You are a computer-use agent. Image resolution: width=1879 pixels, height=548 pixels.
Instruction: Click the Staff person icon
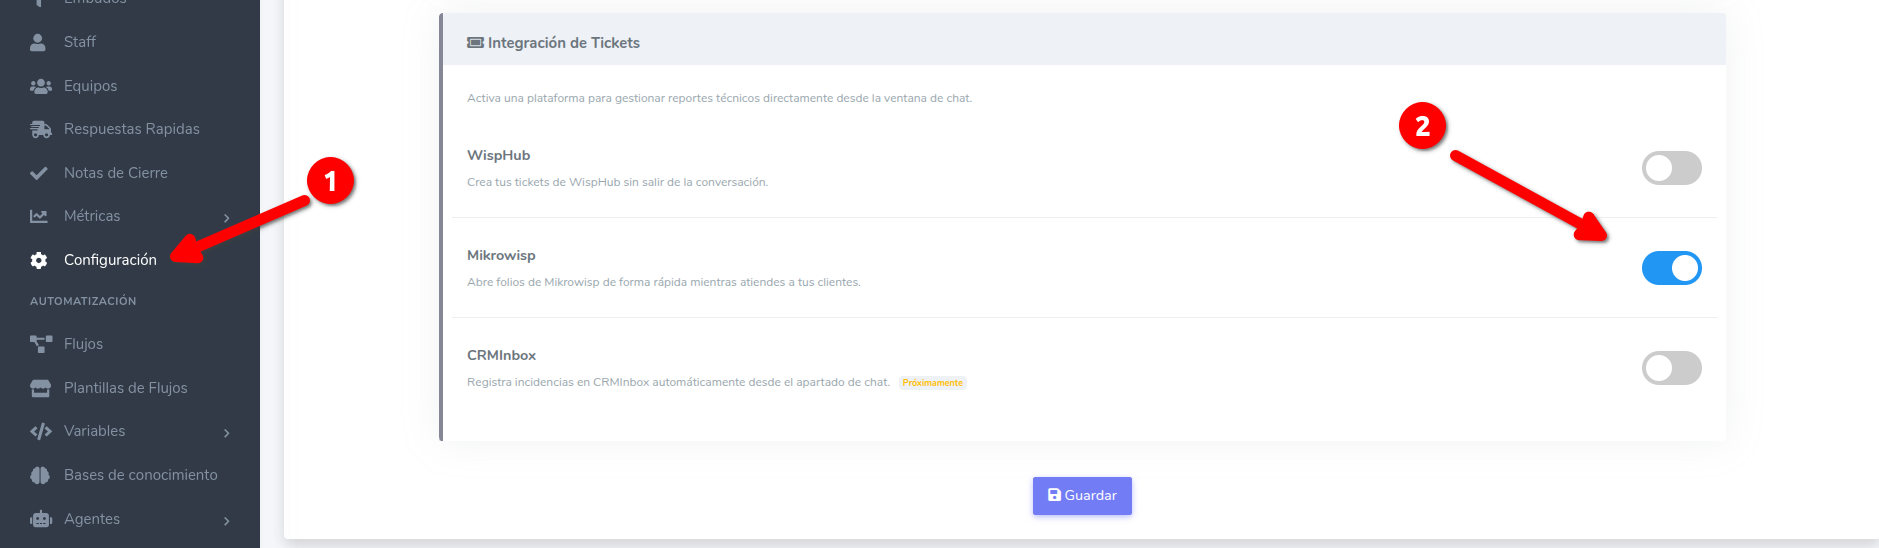click(38, 42)
